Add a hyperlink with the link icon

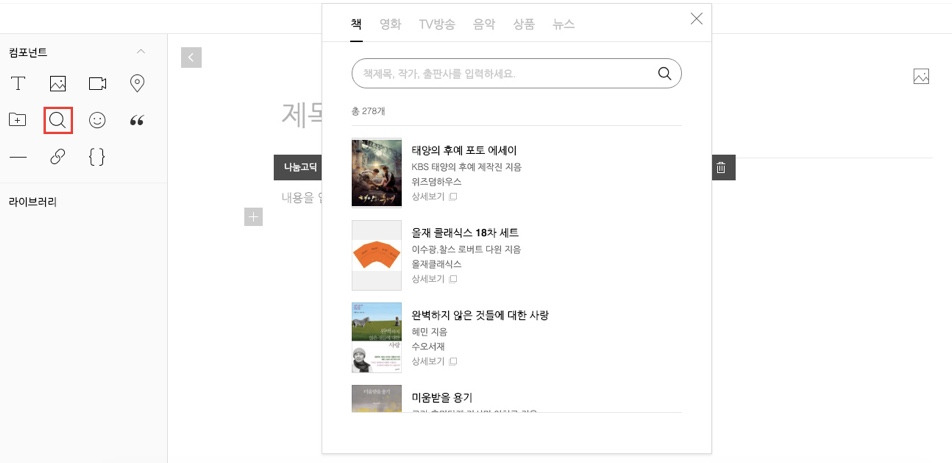point(58,157)
